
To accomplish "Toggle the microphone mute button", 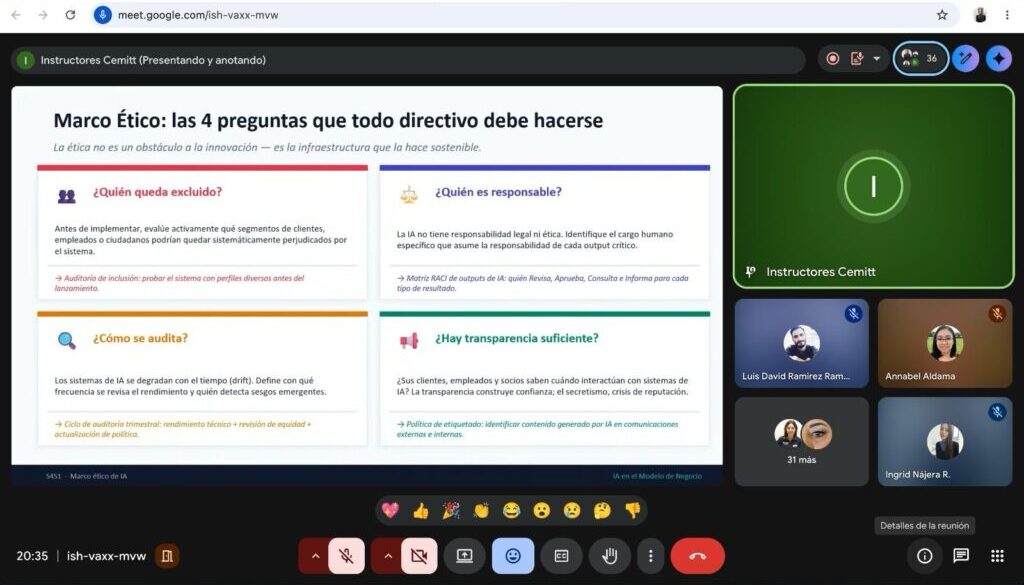I will point(347,556).
